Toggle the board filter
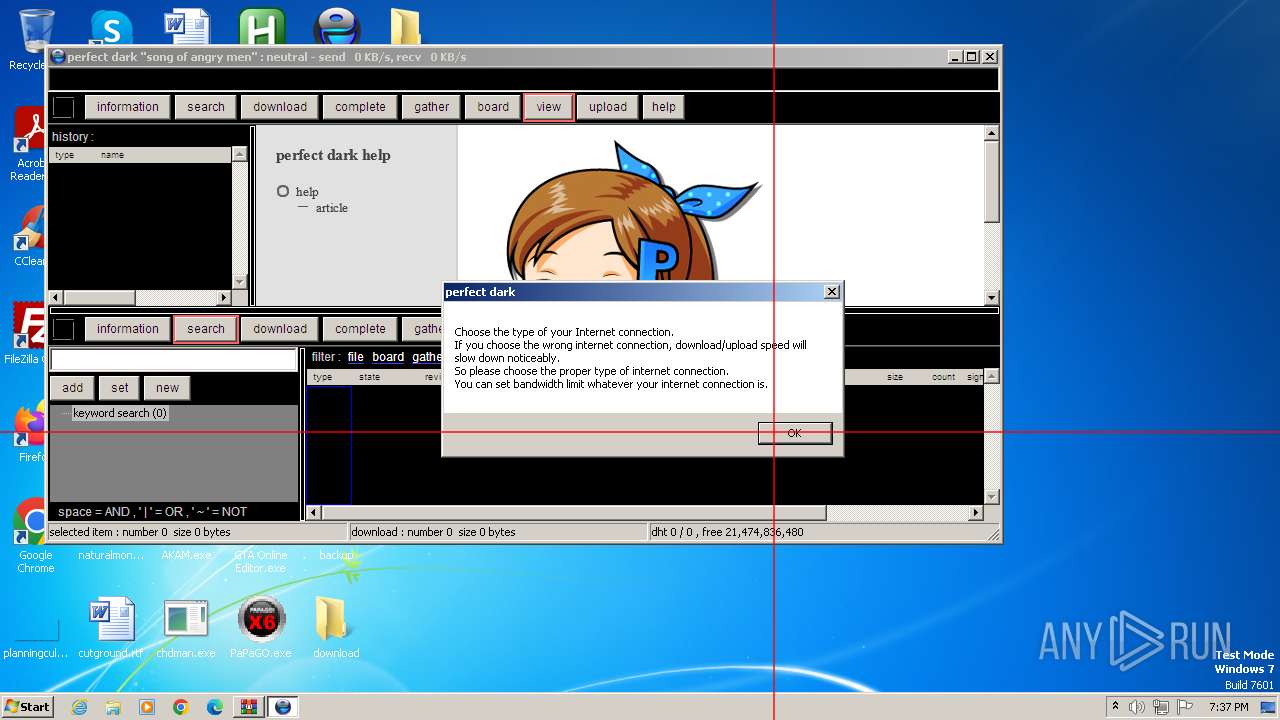This screenshot has height=720, width=1280. pos(388,357)
